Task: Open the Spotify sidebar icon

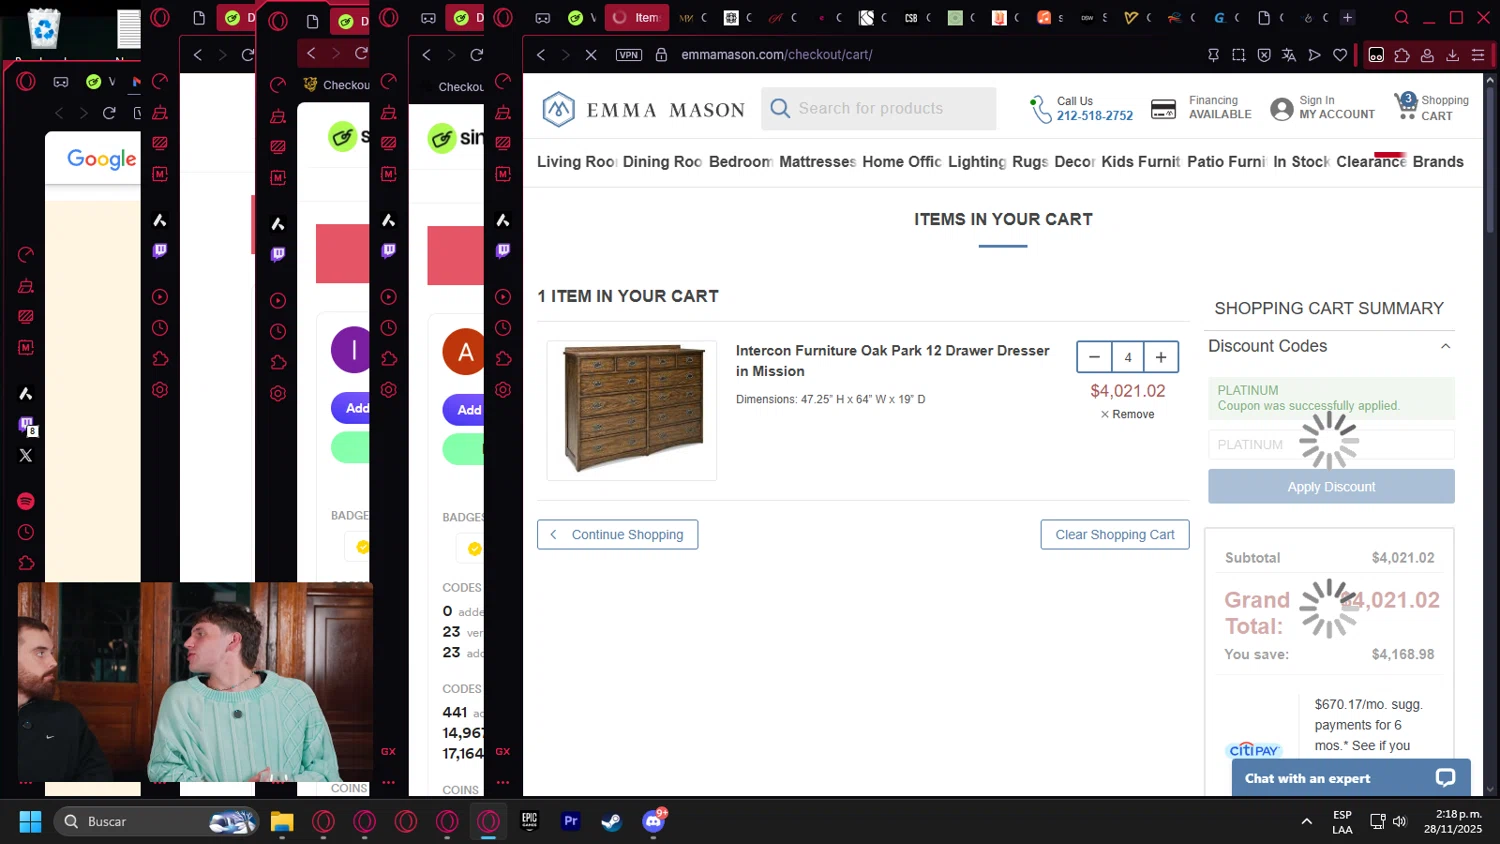Action: (x=26, y=501)
